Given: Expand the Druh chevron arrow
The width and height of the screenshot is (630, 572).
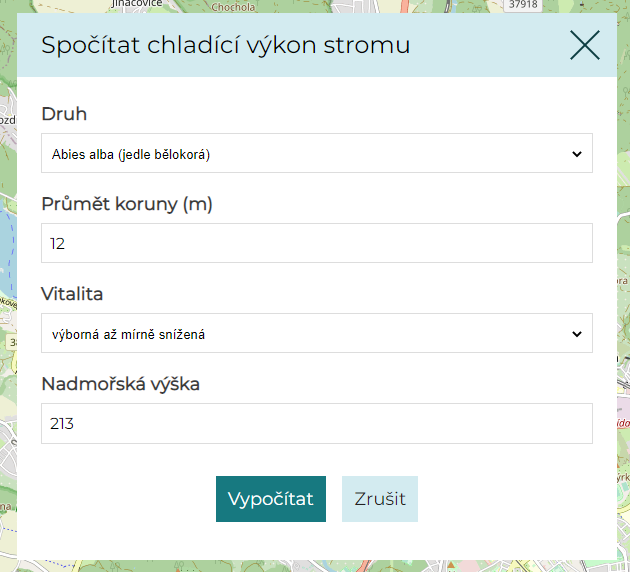Looking at the screenshot, I should coord(577,154).
